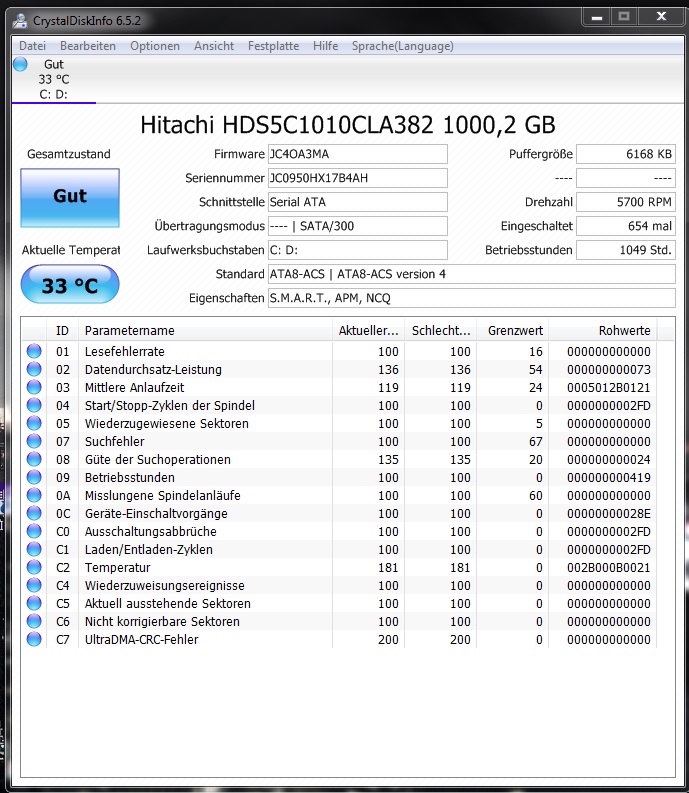The image size is (689, 793).
Task: Click the blue Gut health status button
Action: point(70,198)
